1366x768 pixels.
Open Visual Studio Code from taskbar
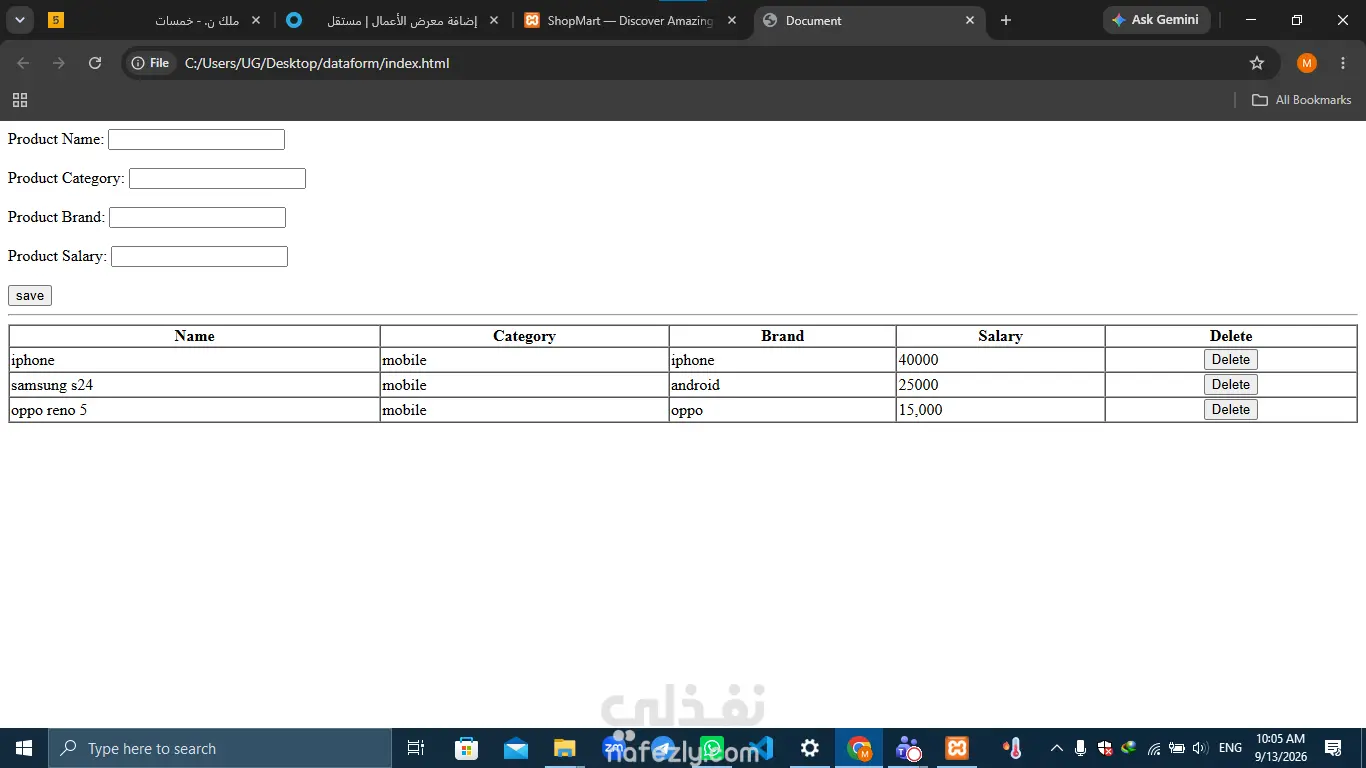pos(761,748)
